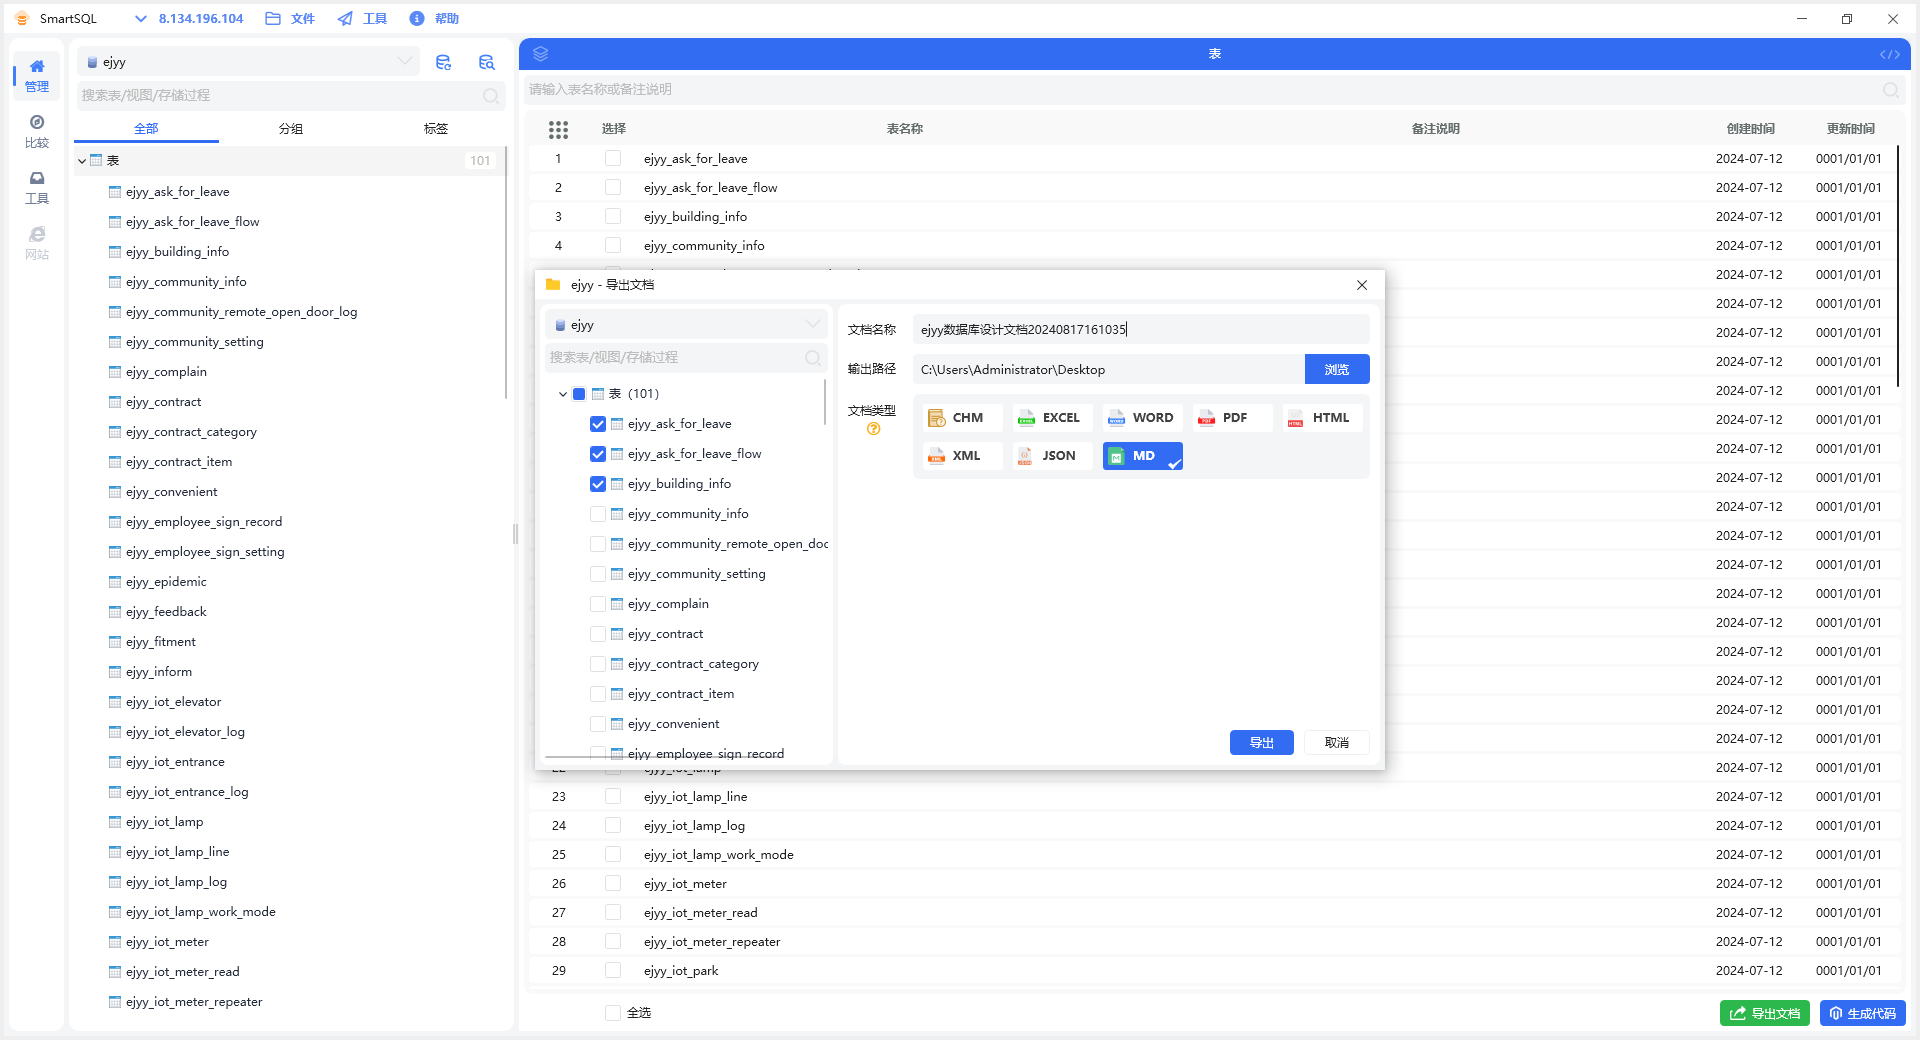1920x1040 pixels.
Task: Click the 输出路径 path field
Action: pos(1108,370)
